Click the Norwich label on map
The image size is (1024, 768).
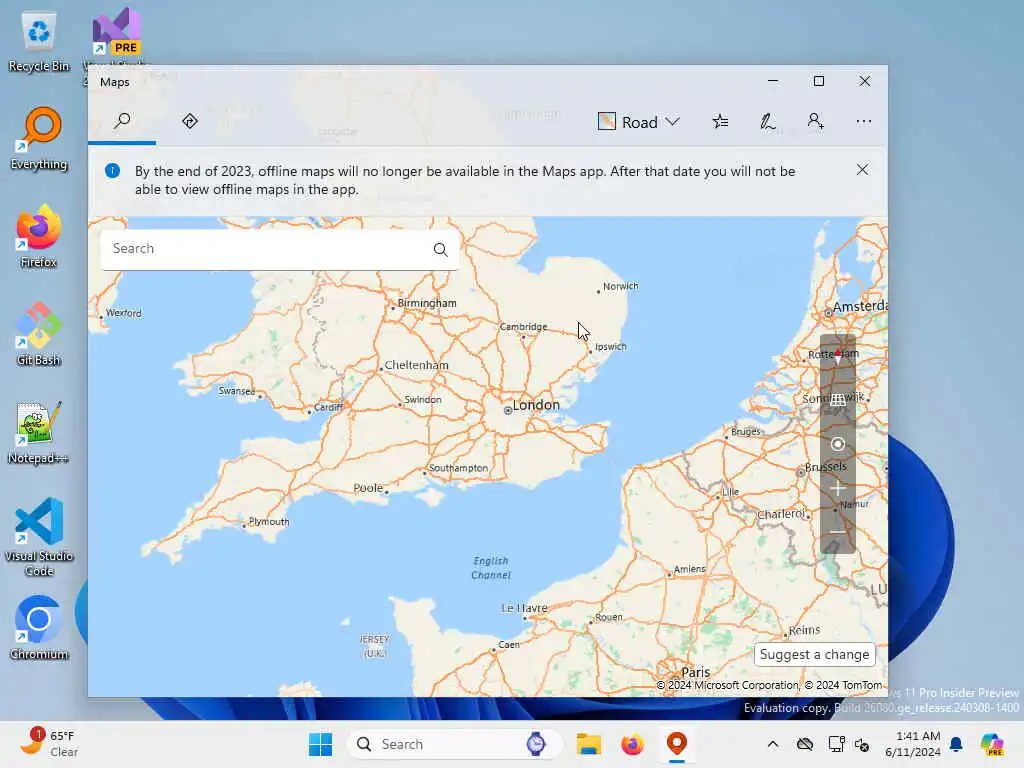[x=620, y=286]
